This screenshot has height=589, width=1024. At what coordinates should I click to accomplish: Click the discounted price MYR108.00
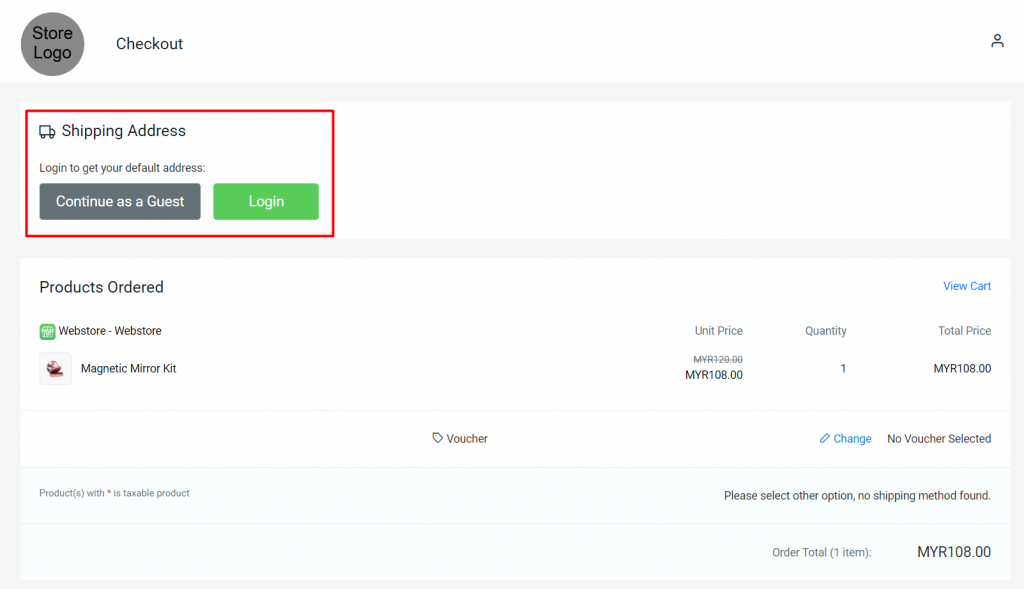[x=714, y=374]
